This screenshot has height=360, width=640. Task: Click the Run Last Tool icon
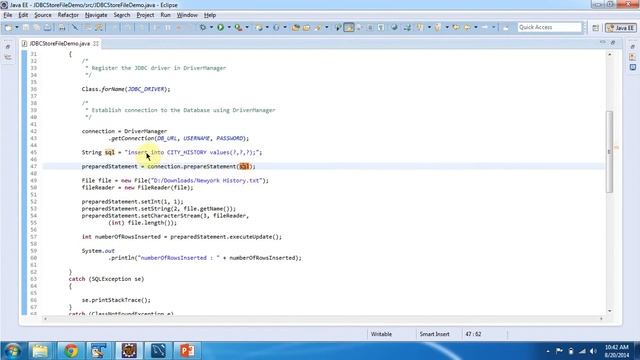[238, 27]
